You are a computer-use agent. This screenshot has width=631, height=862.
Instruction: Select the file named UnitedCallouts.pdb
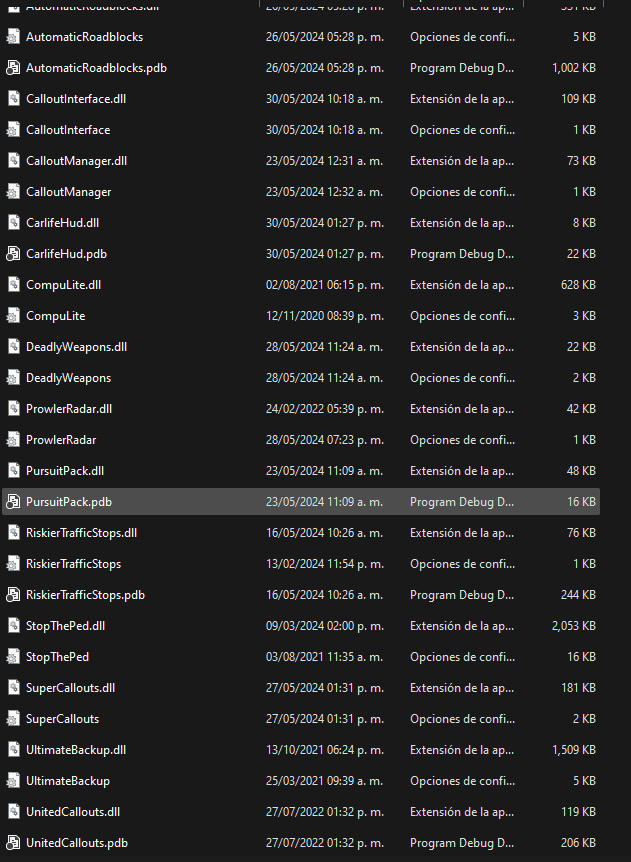(x=77, y=843)
